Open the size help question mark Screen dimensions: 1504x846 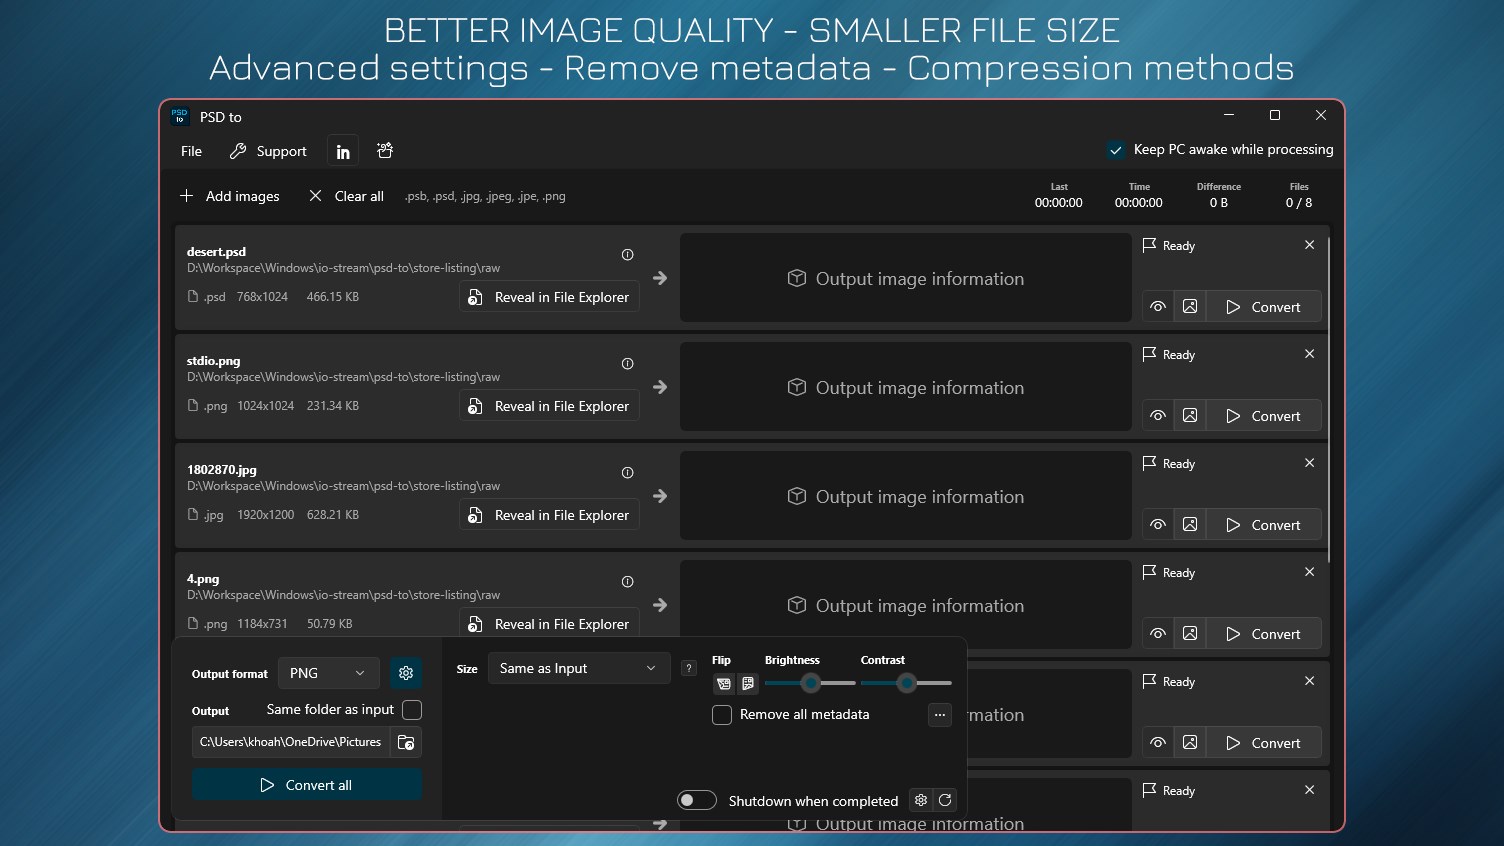click(x=689, y=668)
